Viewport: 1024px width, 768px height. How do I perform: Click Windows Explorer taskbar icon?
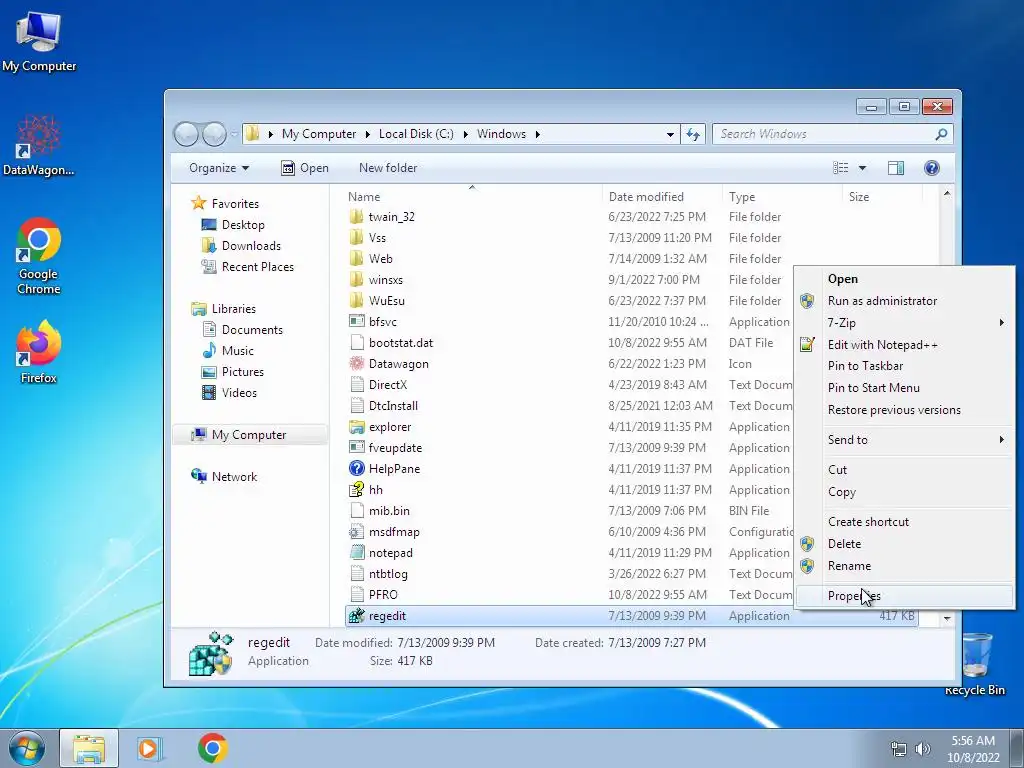coord(89,748)
